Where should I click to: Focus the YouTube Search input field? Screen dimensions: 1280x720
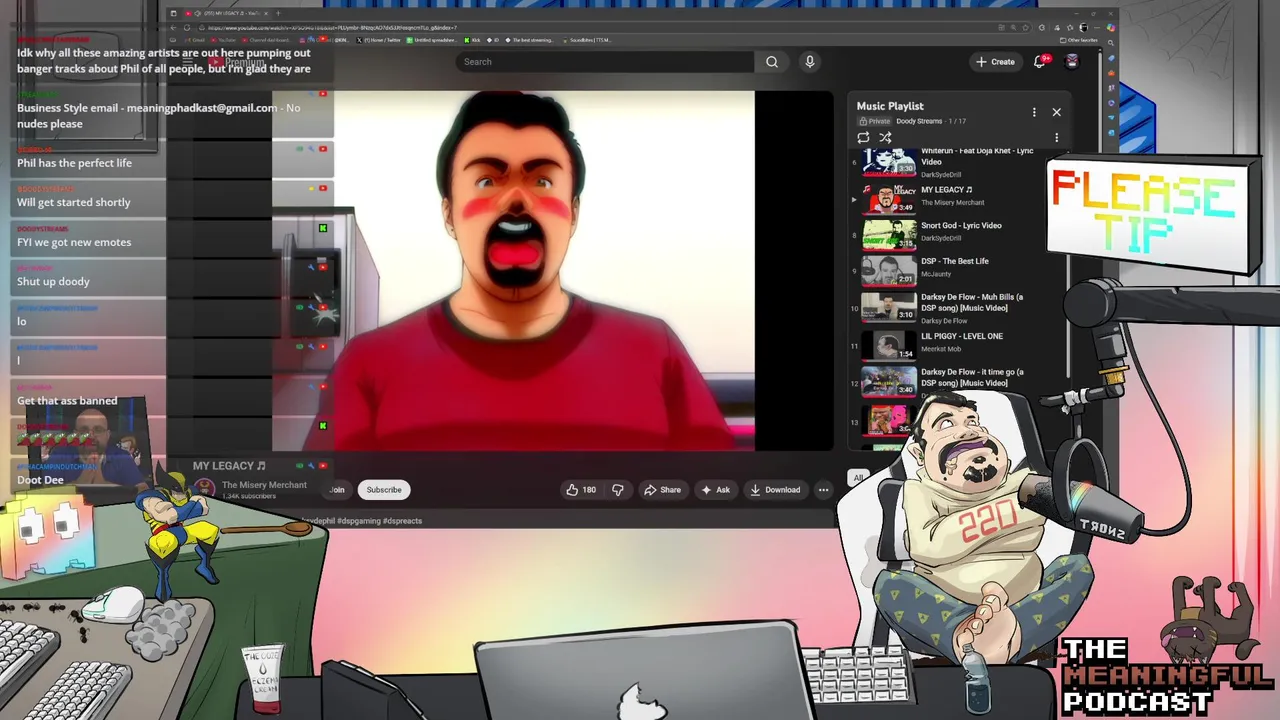click(x=605, y=62)
